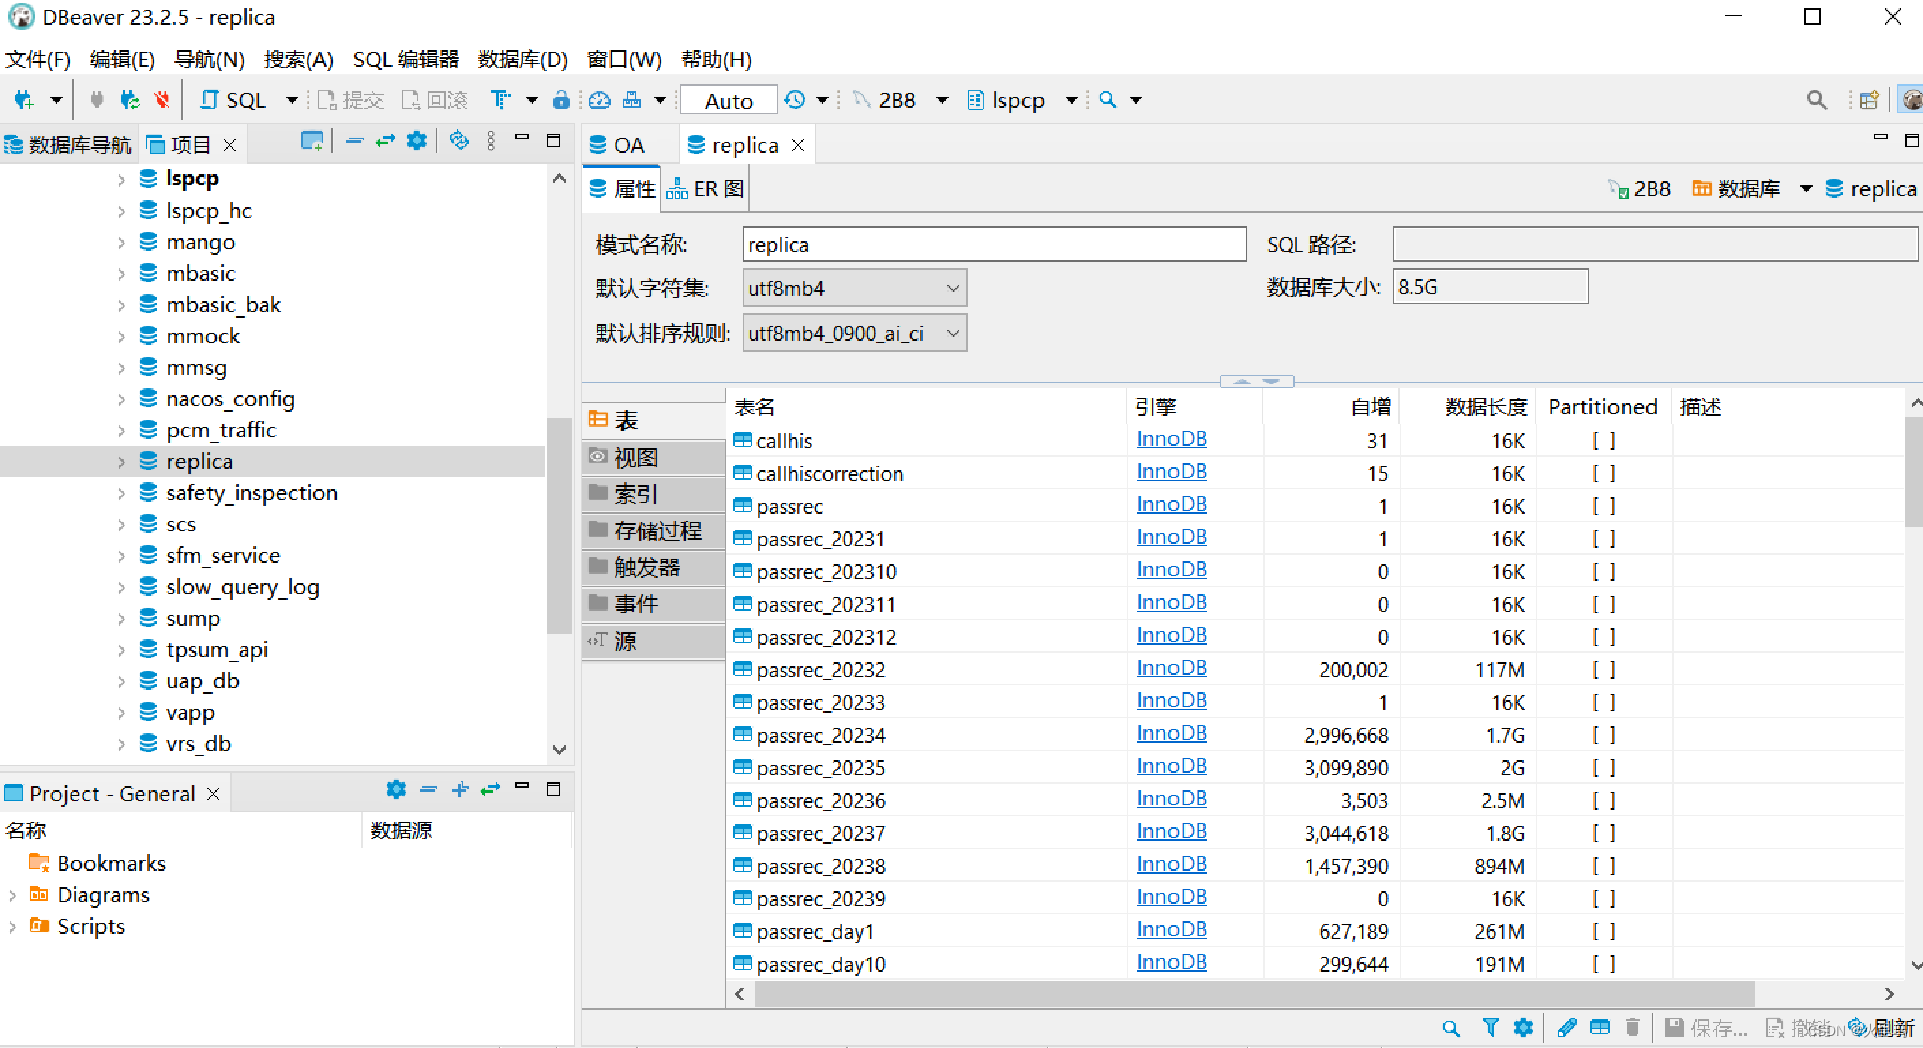This screenshot has height=1048, width=1923.
Task: Expand the mango database node
Action: pyautogui.click(x=121, y=243)
